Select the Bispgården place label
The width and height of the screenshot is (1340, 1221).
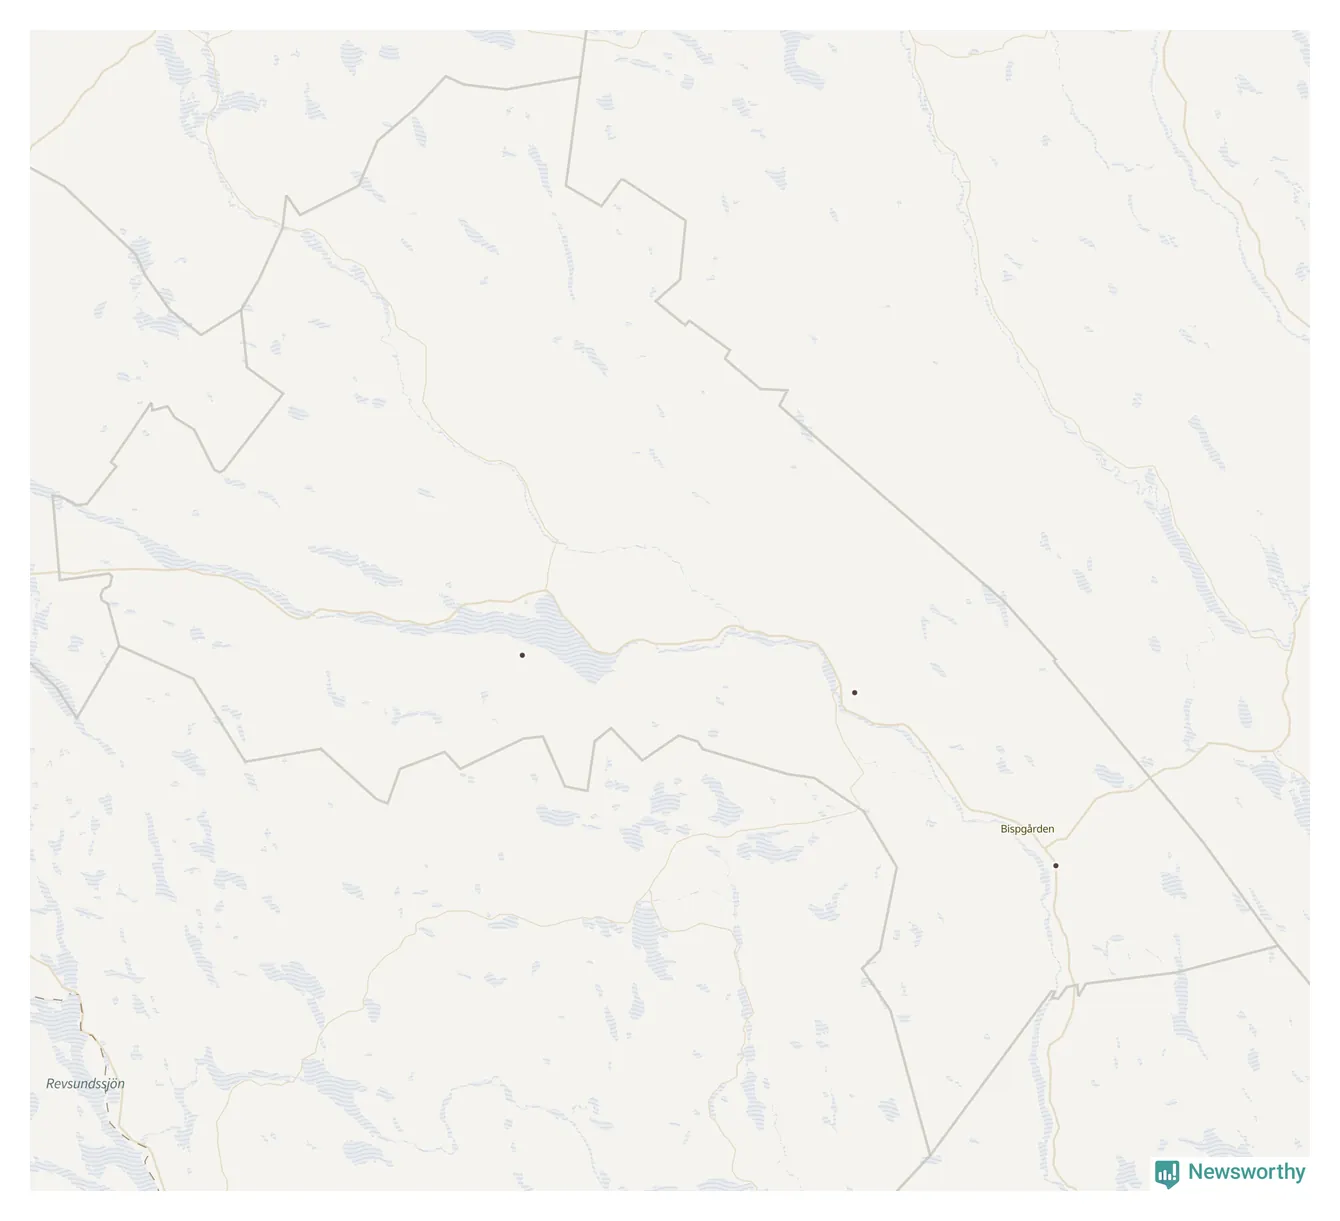tap(1027, 829)
